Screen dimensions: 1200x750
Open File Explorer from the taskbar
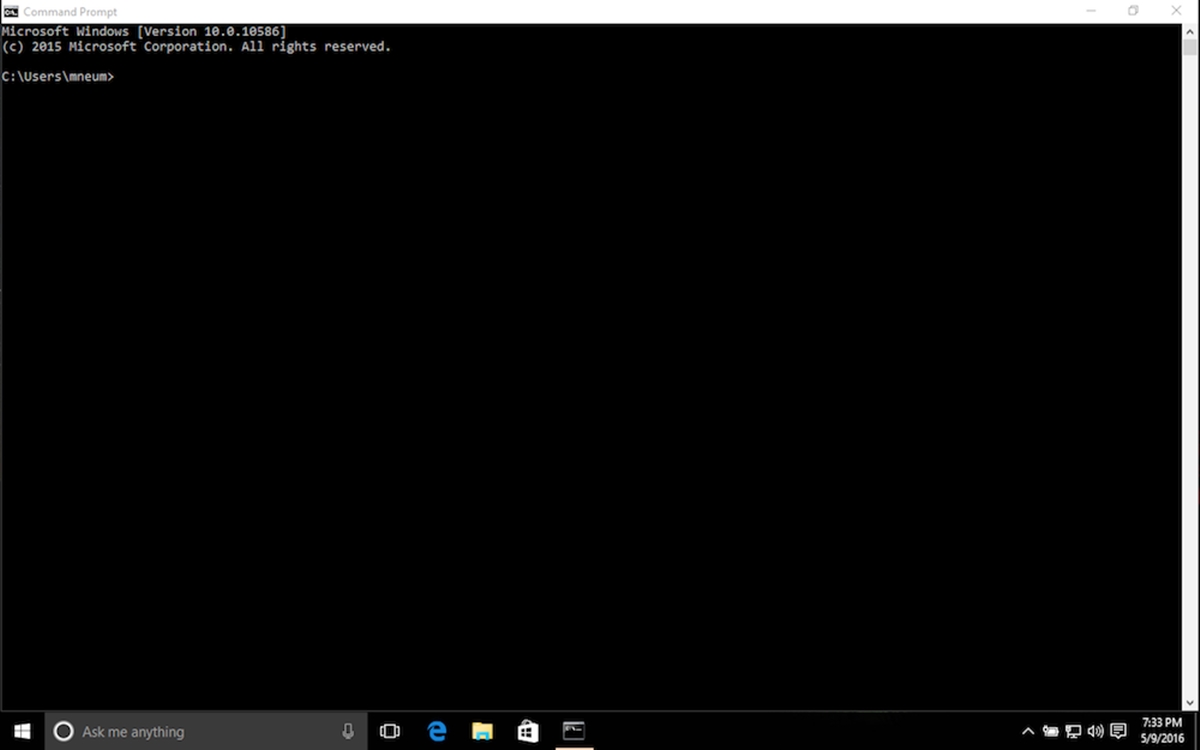tap(482, 731)
